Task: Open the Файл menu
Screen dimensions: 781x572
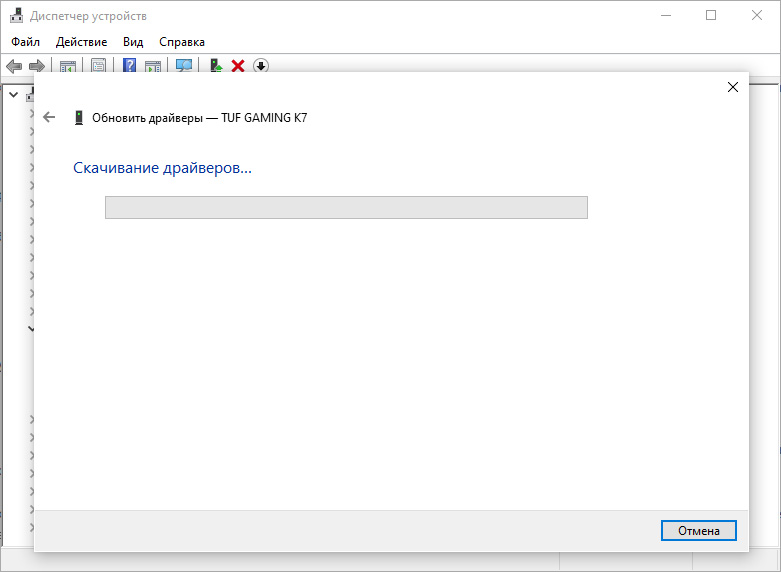Action: click(x=25, y=42)
